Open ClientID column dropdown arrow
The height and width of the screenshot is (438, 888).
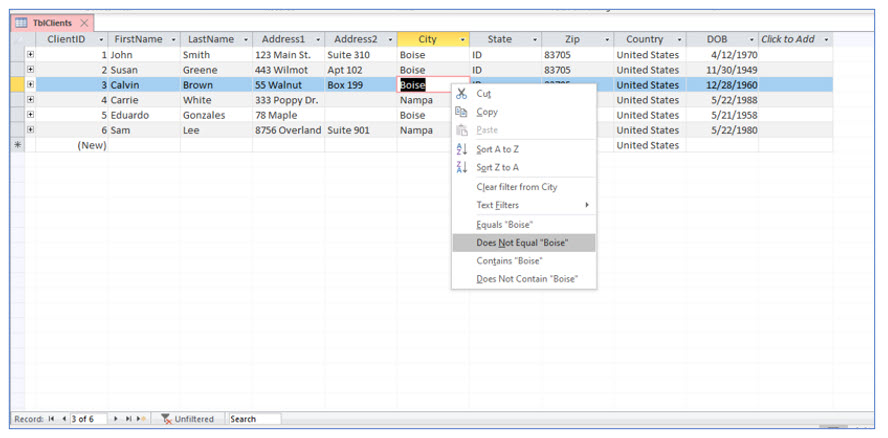point(101,40)
